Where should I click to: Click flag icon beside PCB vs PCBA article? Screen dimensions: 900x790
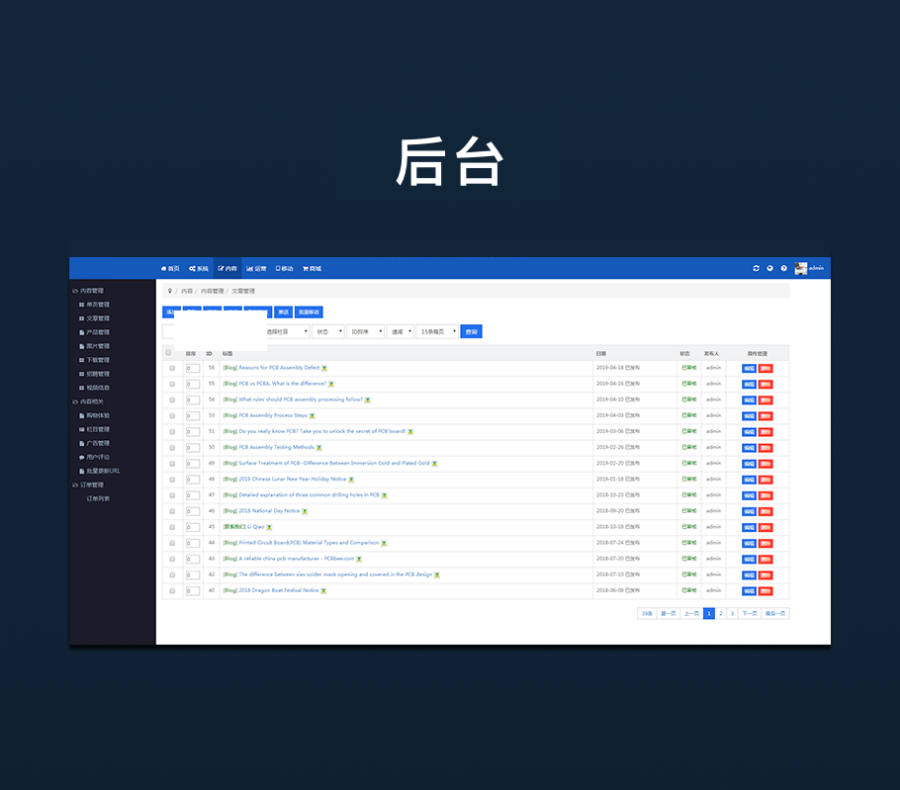point(331,384)
